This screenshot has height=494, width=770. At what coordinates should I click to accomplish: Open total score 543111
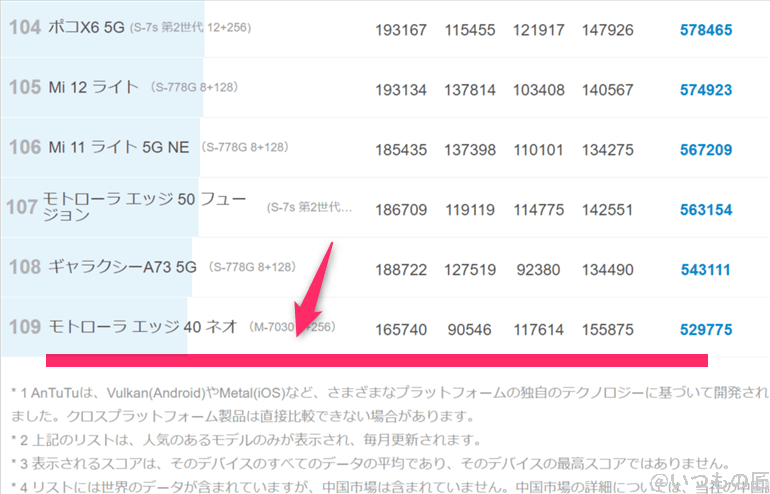point(706,270)
